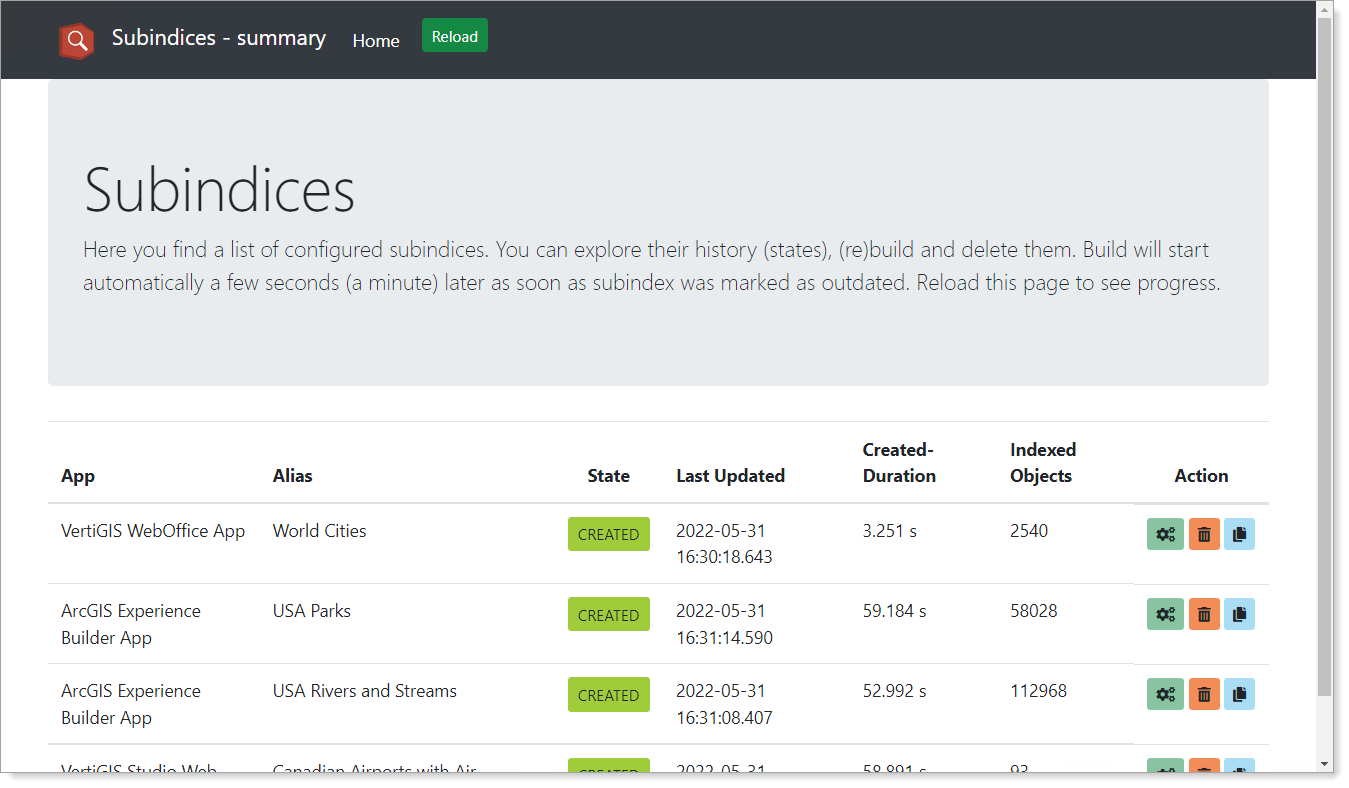Click the App column header
Viewport: 1349px width, 788px height.
tap(78, 476)
